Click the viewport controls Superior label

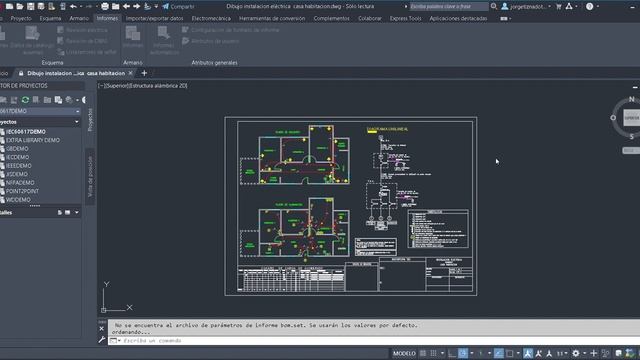[x=117, y=86]
